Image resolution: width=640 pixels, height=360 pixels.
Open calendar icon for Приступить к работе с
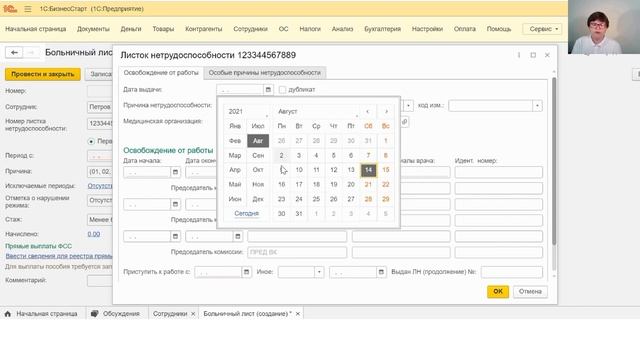click(246, 272)
